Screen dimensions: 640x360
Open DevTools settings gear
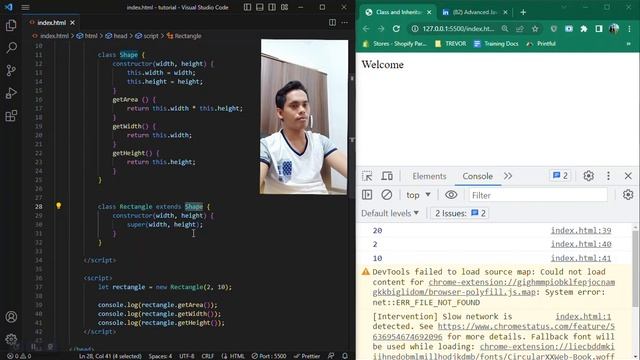click(x=588, y=176)
